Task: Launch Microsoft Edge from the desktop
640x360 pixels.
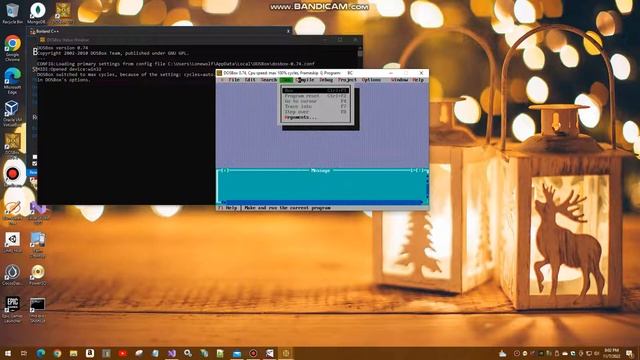Action: pyautogui.click(x=12, y=80)
